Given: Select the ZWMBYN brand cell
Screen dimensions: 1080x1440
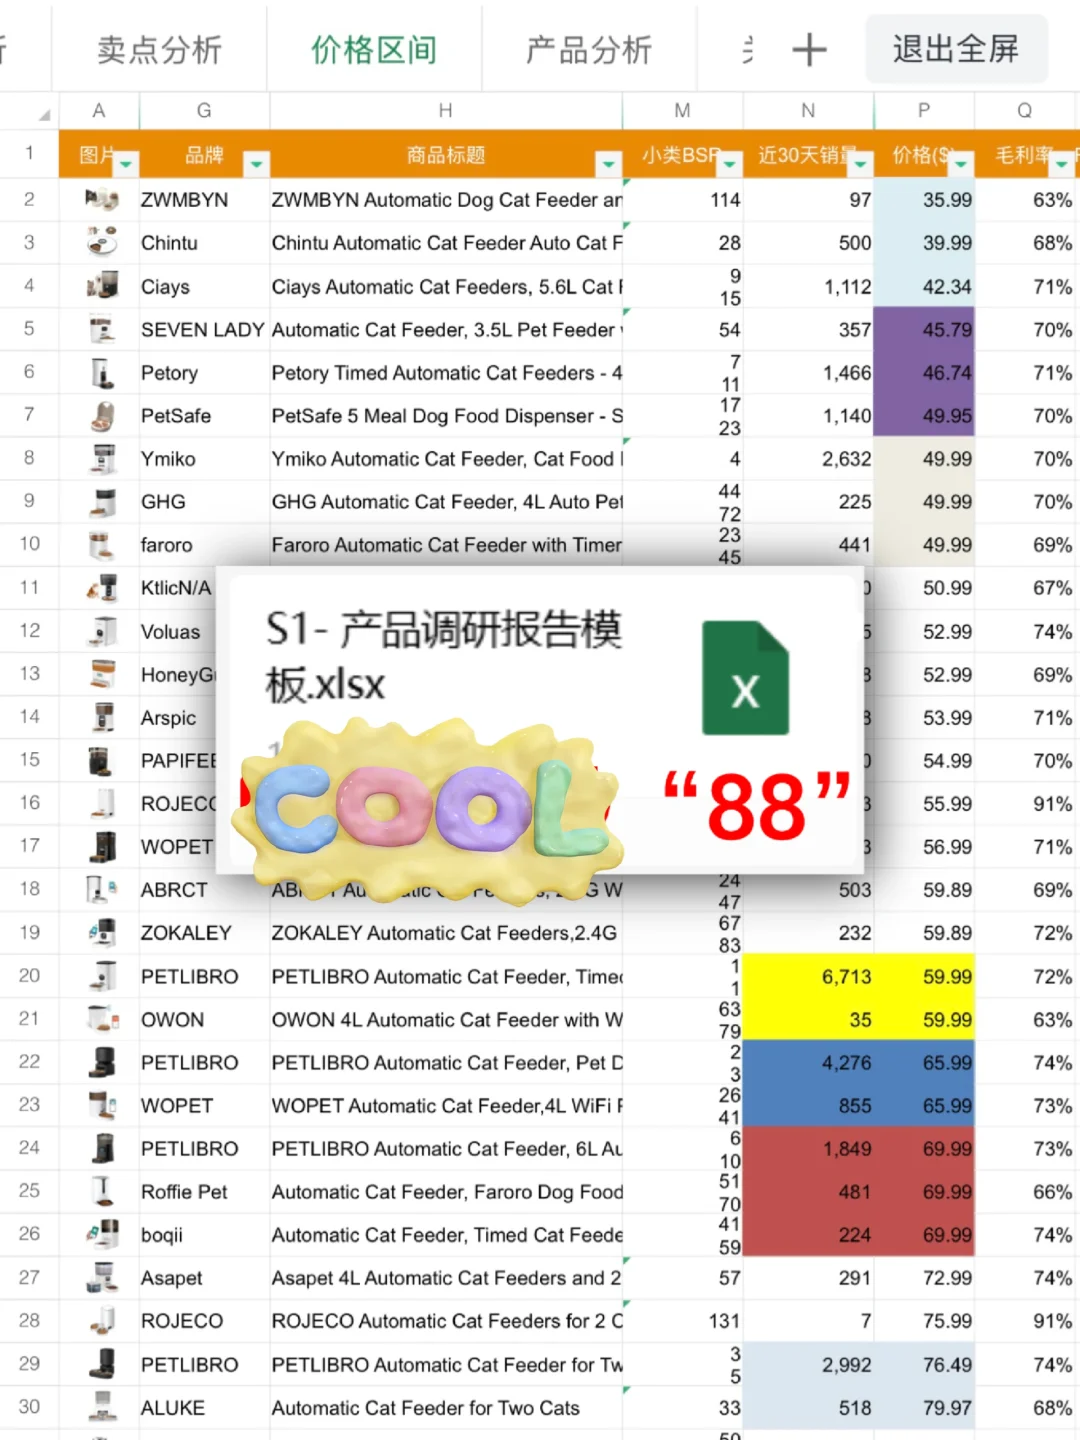Looking at the screenshot, I should (x=204, y=200).
